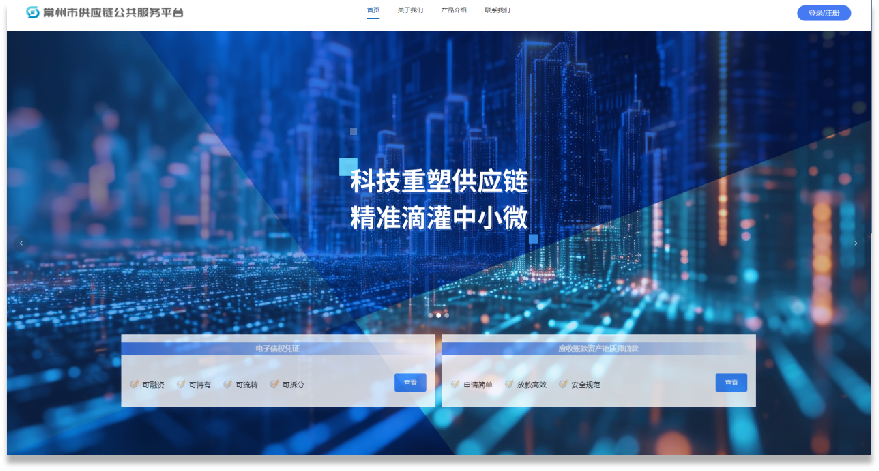Select the middle carousel indicator dot
This screenshot has height=471, width=879.
tap(438, 315)
